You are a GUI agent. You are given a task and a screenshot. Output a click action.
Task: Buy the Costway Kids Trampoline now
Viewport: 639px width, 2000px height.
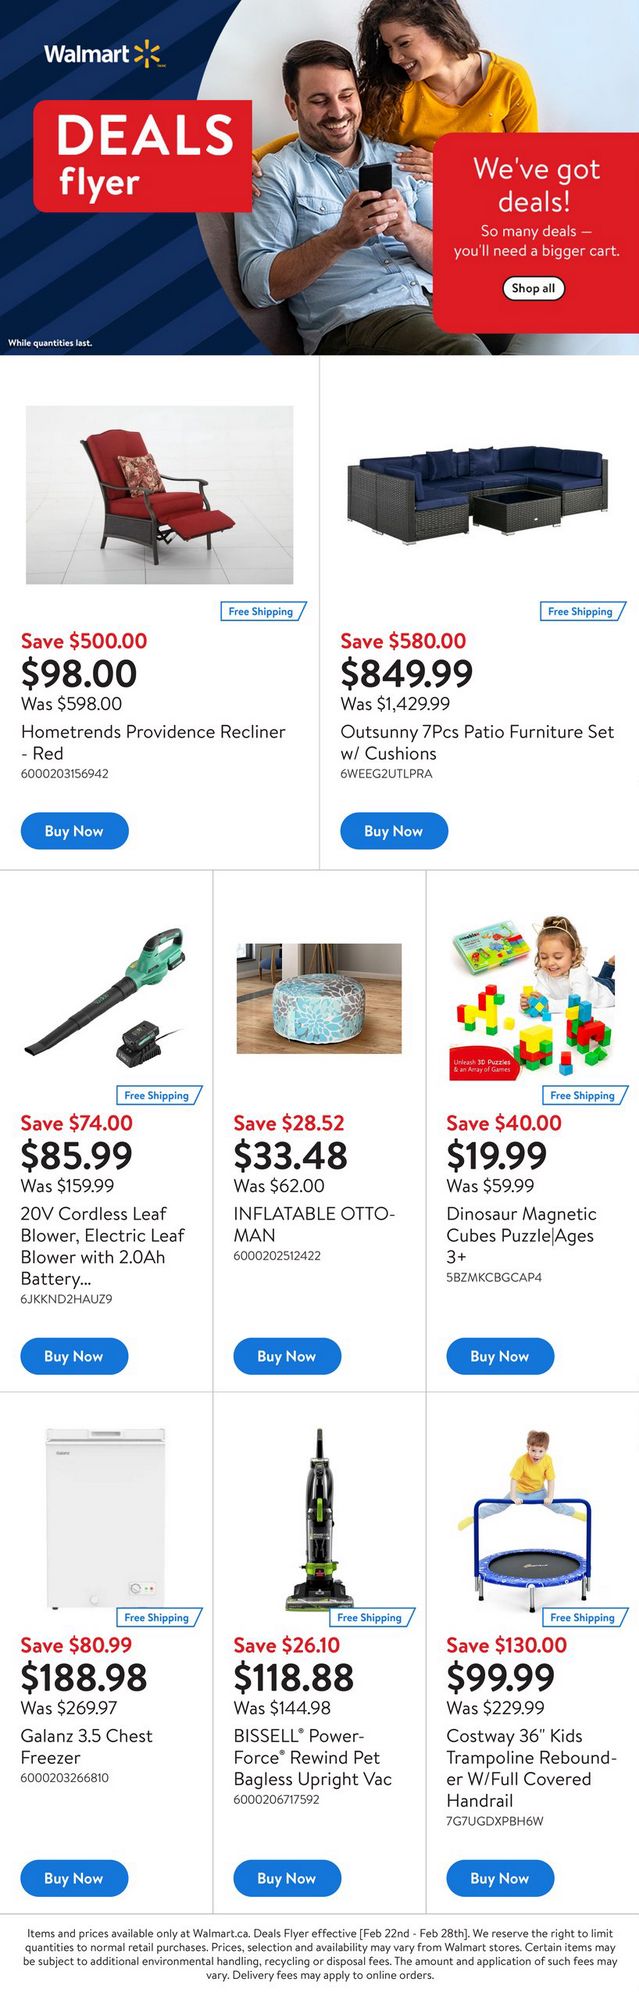(499, 1878)
